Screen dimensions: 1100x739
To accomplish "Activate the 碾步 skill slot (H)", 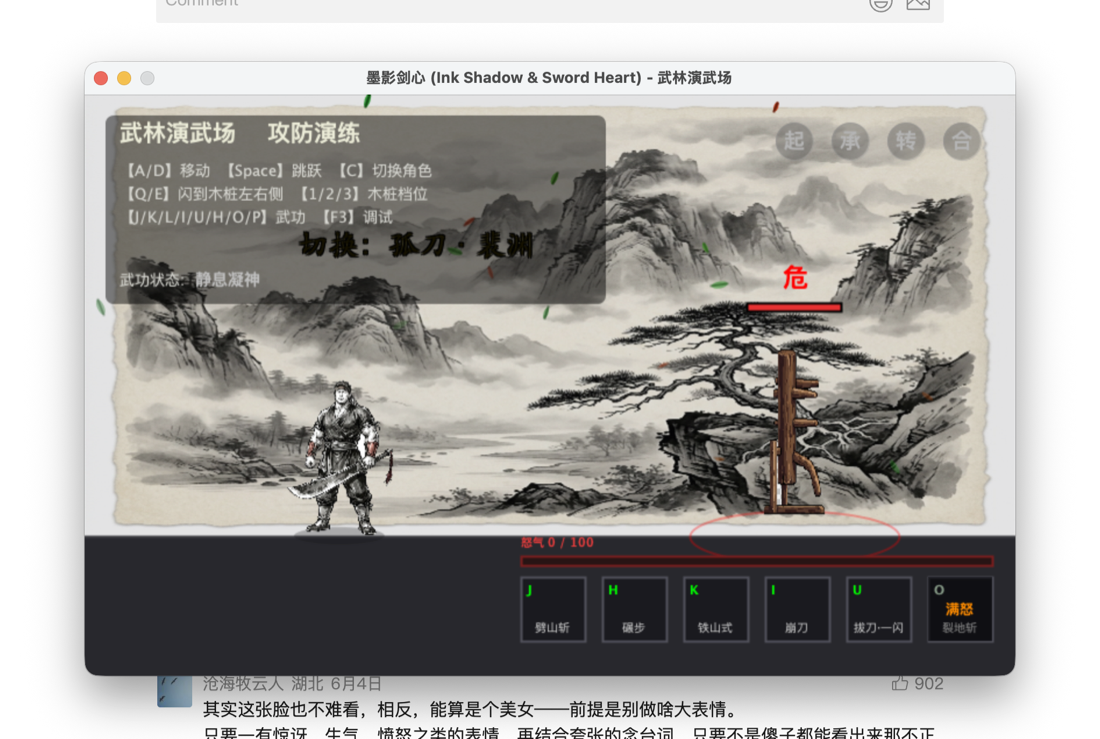I will tap(634, 609).
